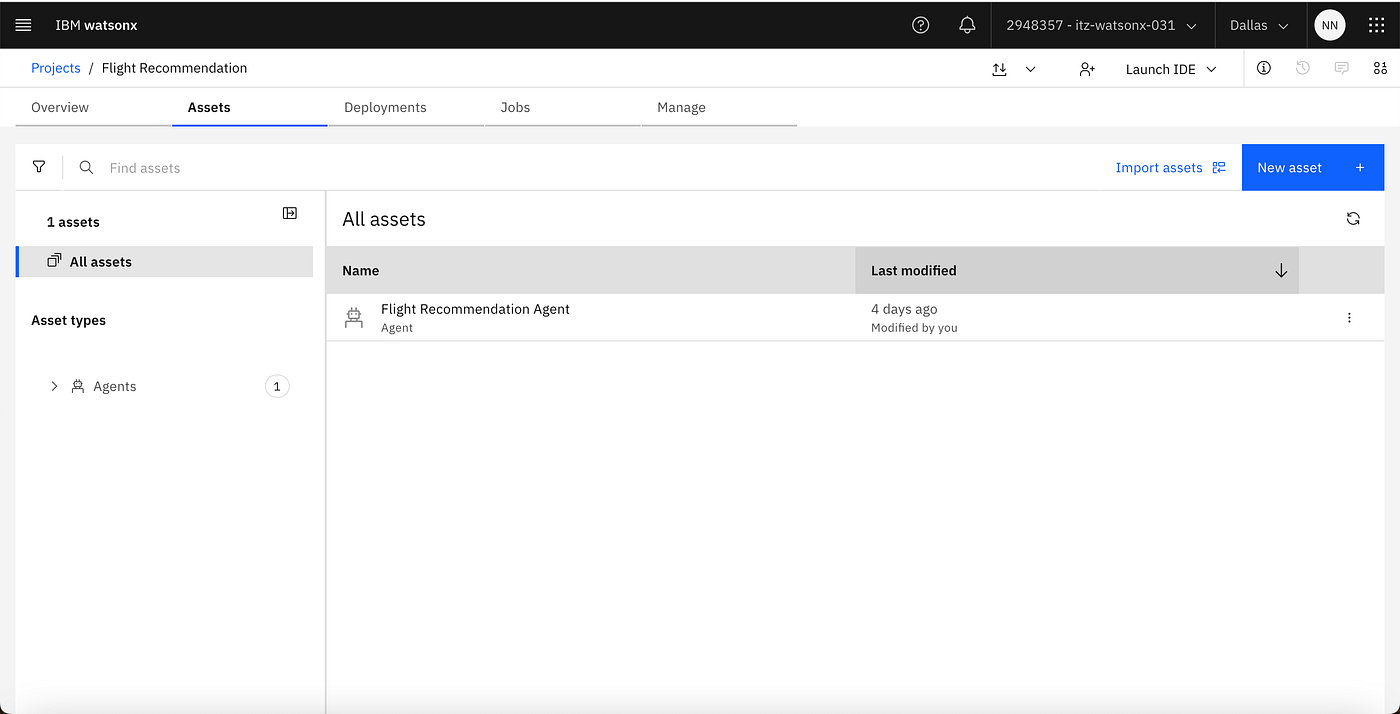Open the chevron next to the import/export arrows
The height and width of the screenshot is (714, 1400).
pyautogui.click(x=1030, y=69)
